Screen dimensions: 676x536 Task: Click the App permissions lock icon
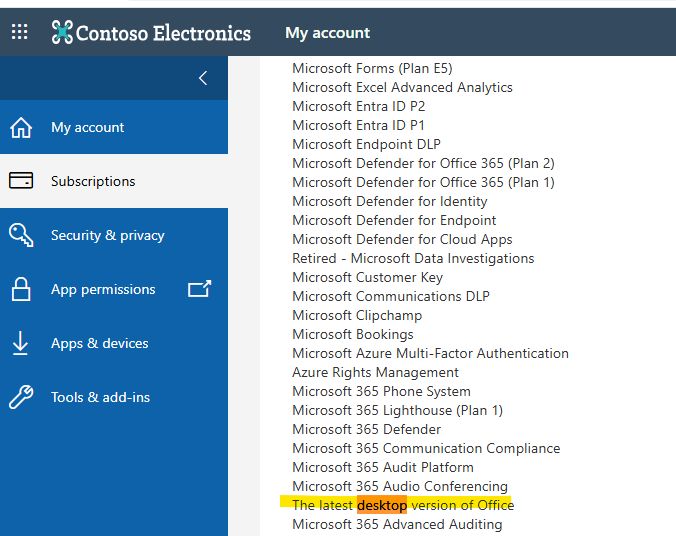[21, 289]
